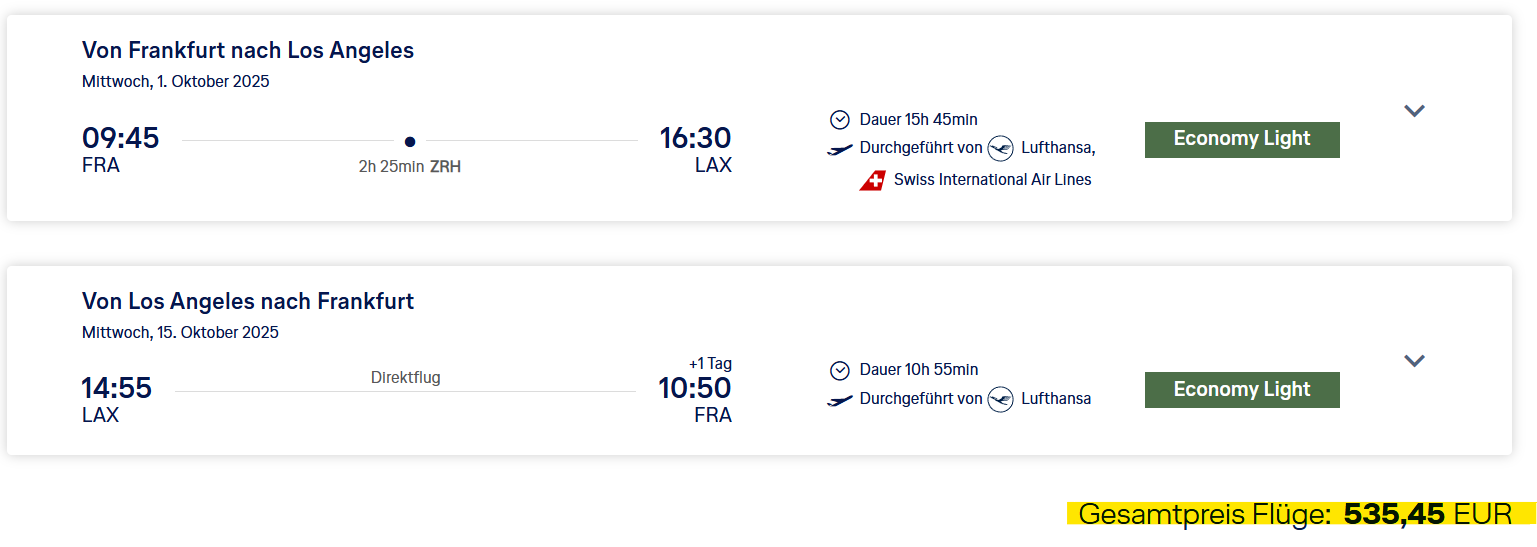The image size is (1537, 547).
Task: Click the 2h 25min ZRH layover label
Action: 410,167
